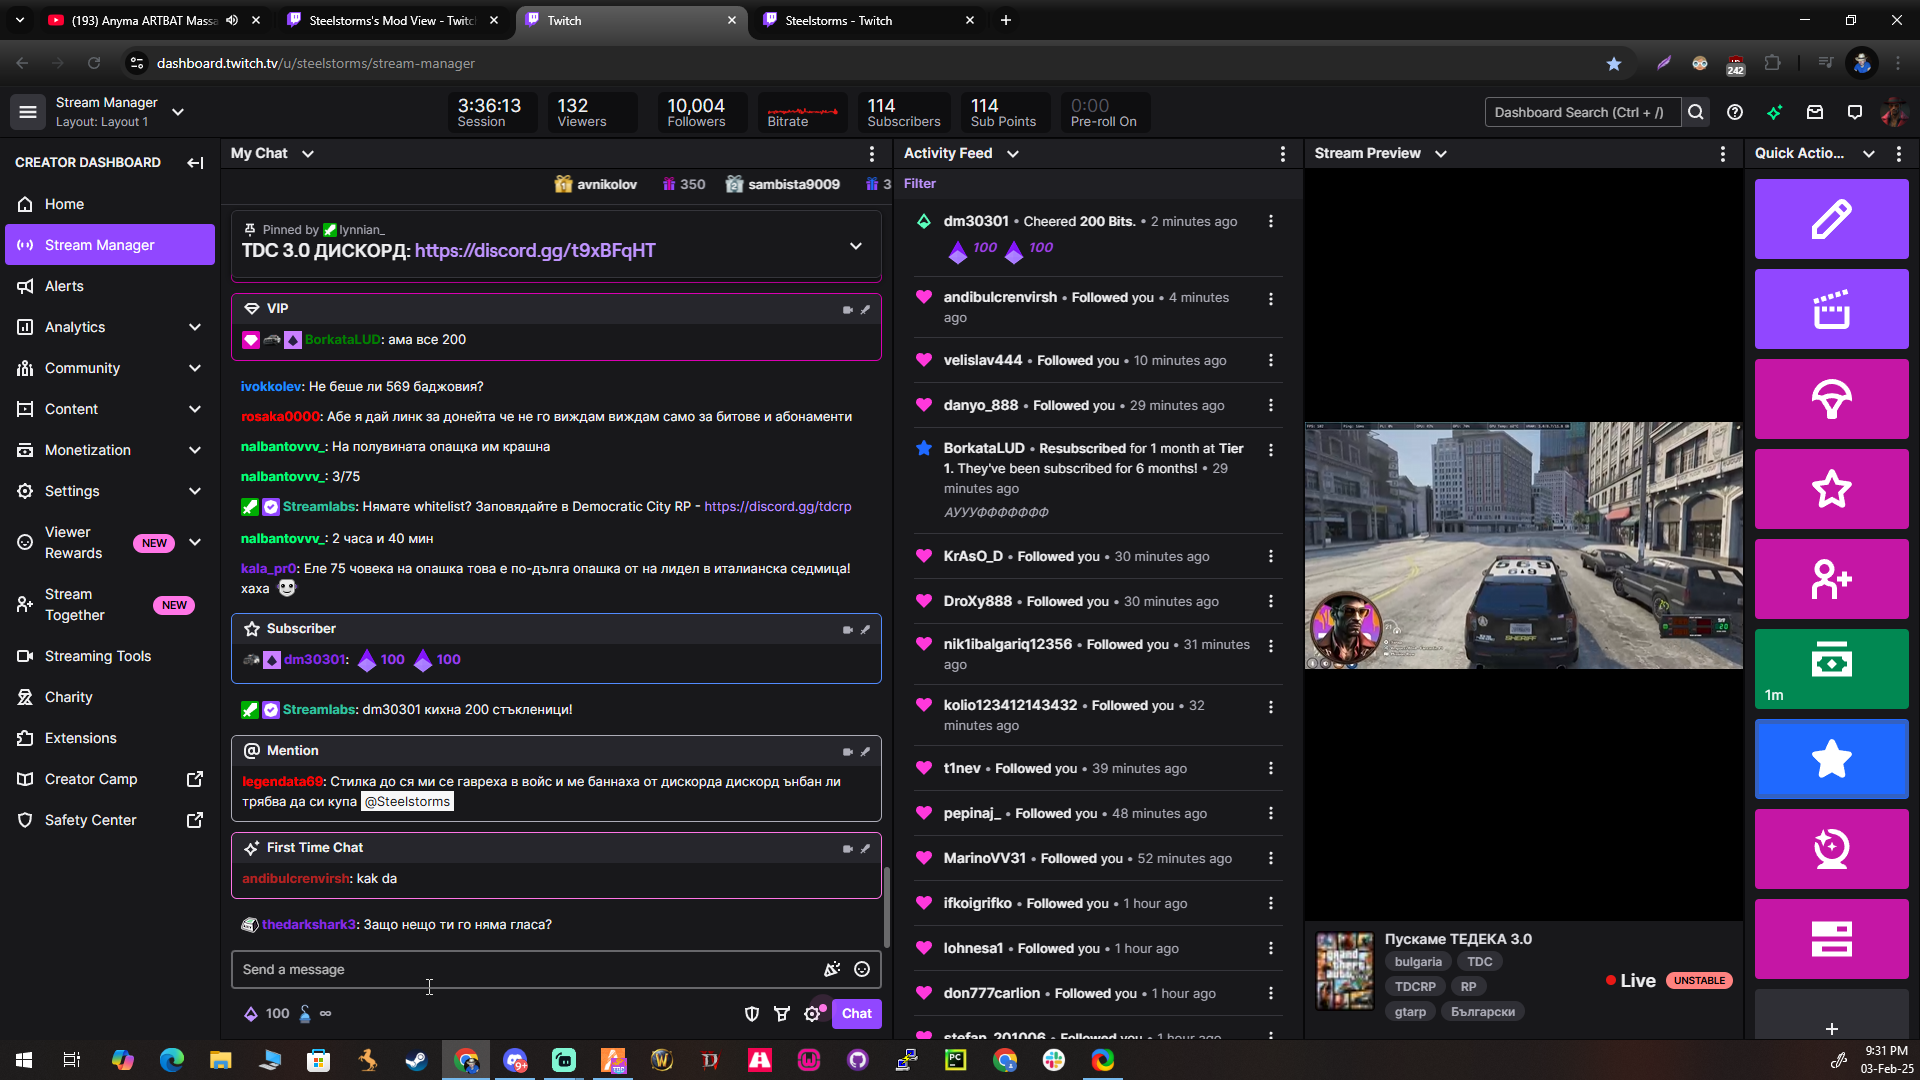
Task: Click Filter in the Activity Feed
Action: 920,184
